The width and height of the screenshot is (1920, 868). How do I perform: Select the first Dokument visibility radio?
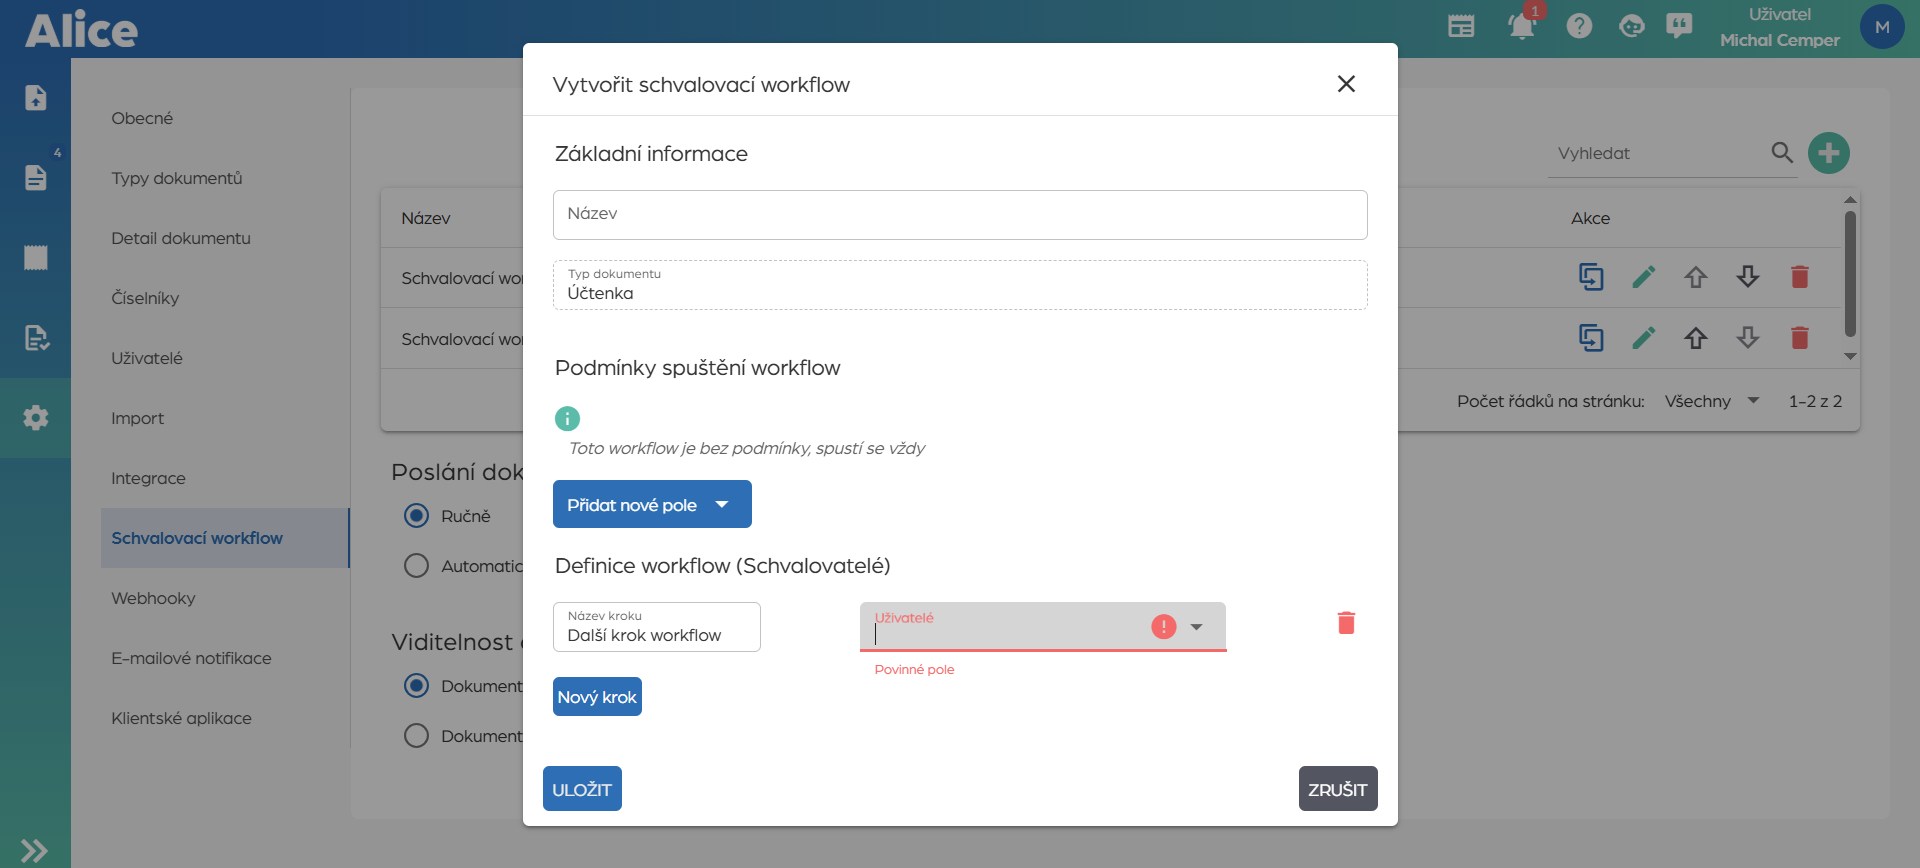tap(416, 686)
